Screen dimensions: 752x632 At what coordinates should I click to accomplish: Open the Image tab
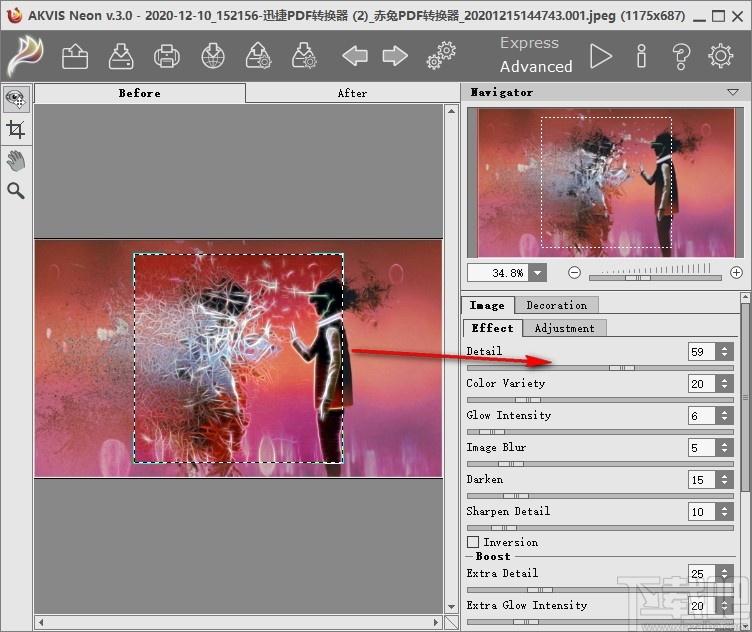click(x=487, y=305)
